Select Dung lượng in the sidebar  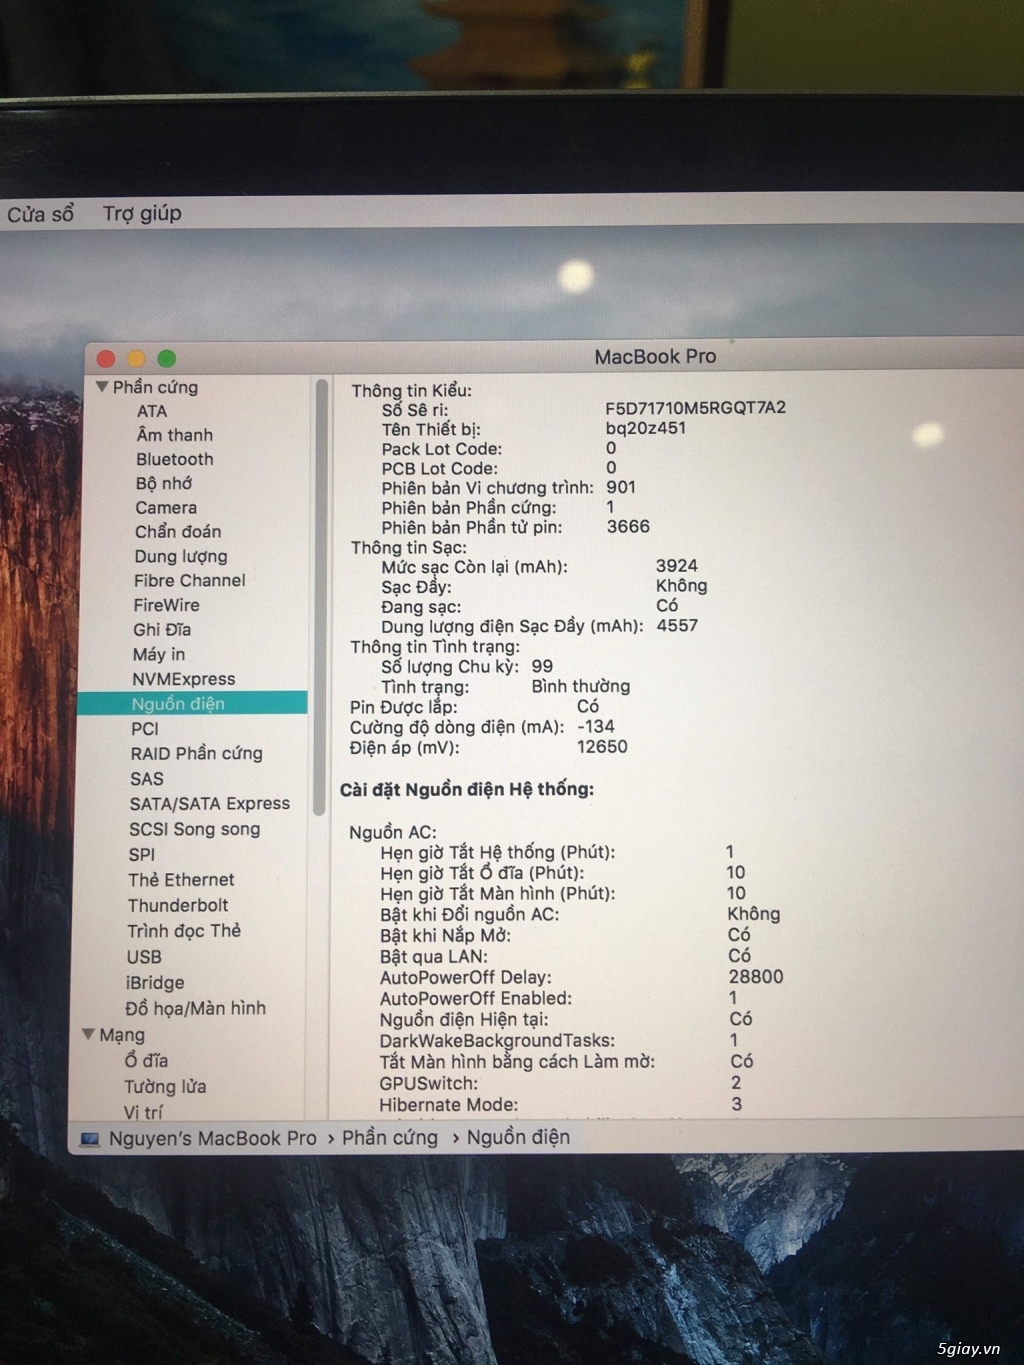181,556
